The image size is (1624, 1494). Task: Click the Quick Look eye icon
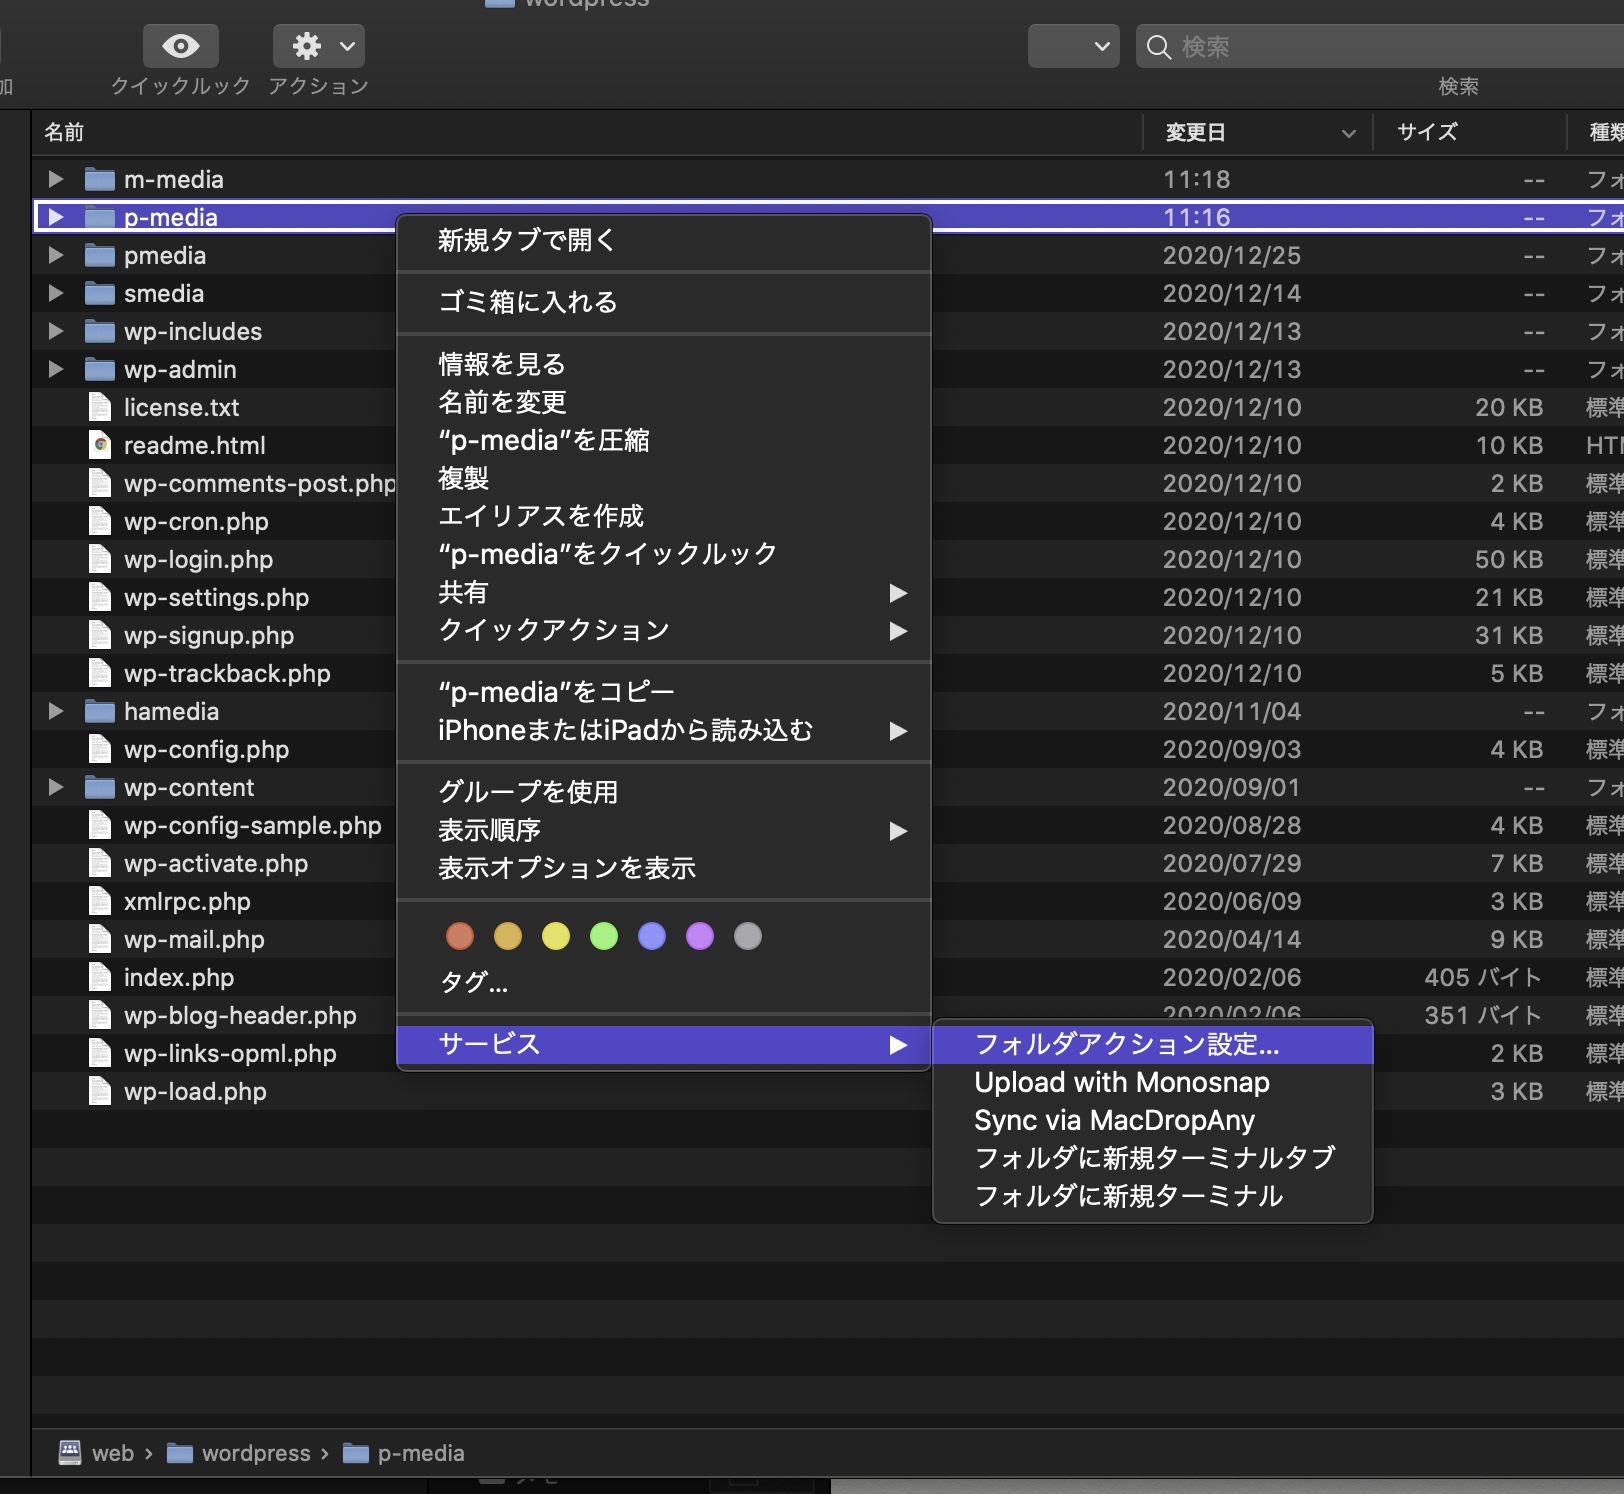pos(180,46)
